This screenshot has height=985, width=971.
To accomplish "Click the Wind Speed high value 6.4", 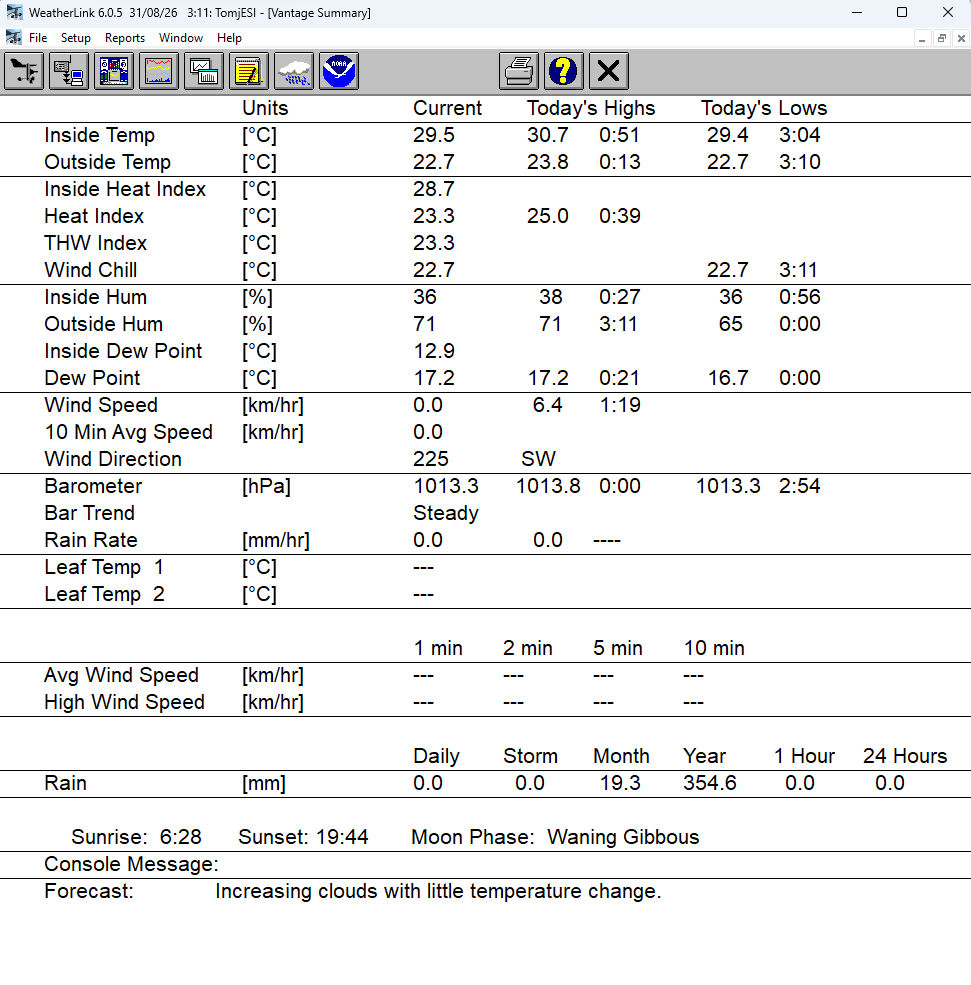I will point(547,405).
